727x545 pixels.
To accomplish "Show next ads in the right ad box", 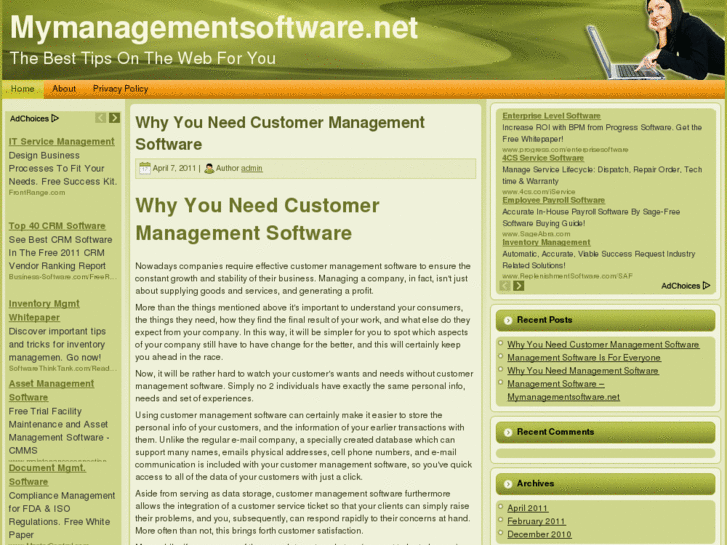I will [x=519, y=286].
